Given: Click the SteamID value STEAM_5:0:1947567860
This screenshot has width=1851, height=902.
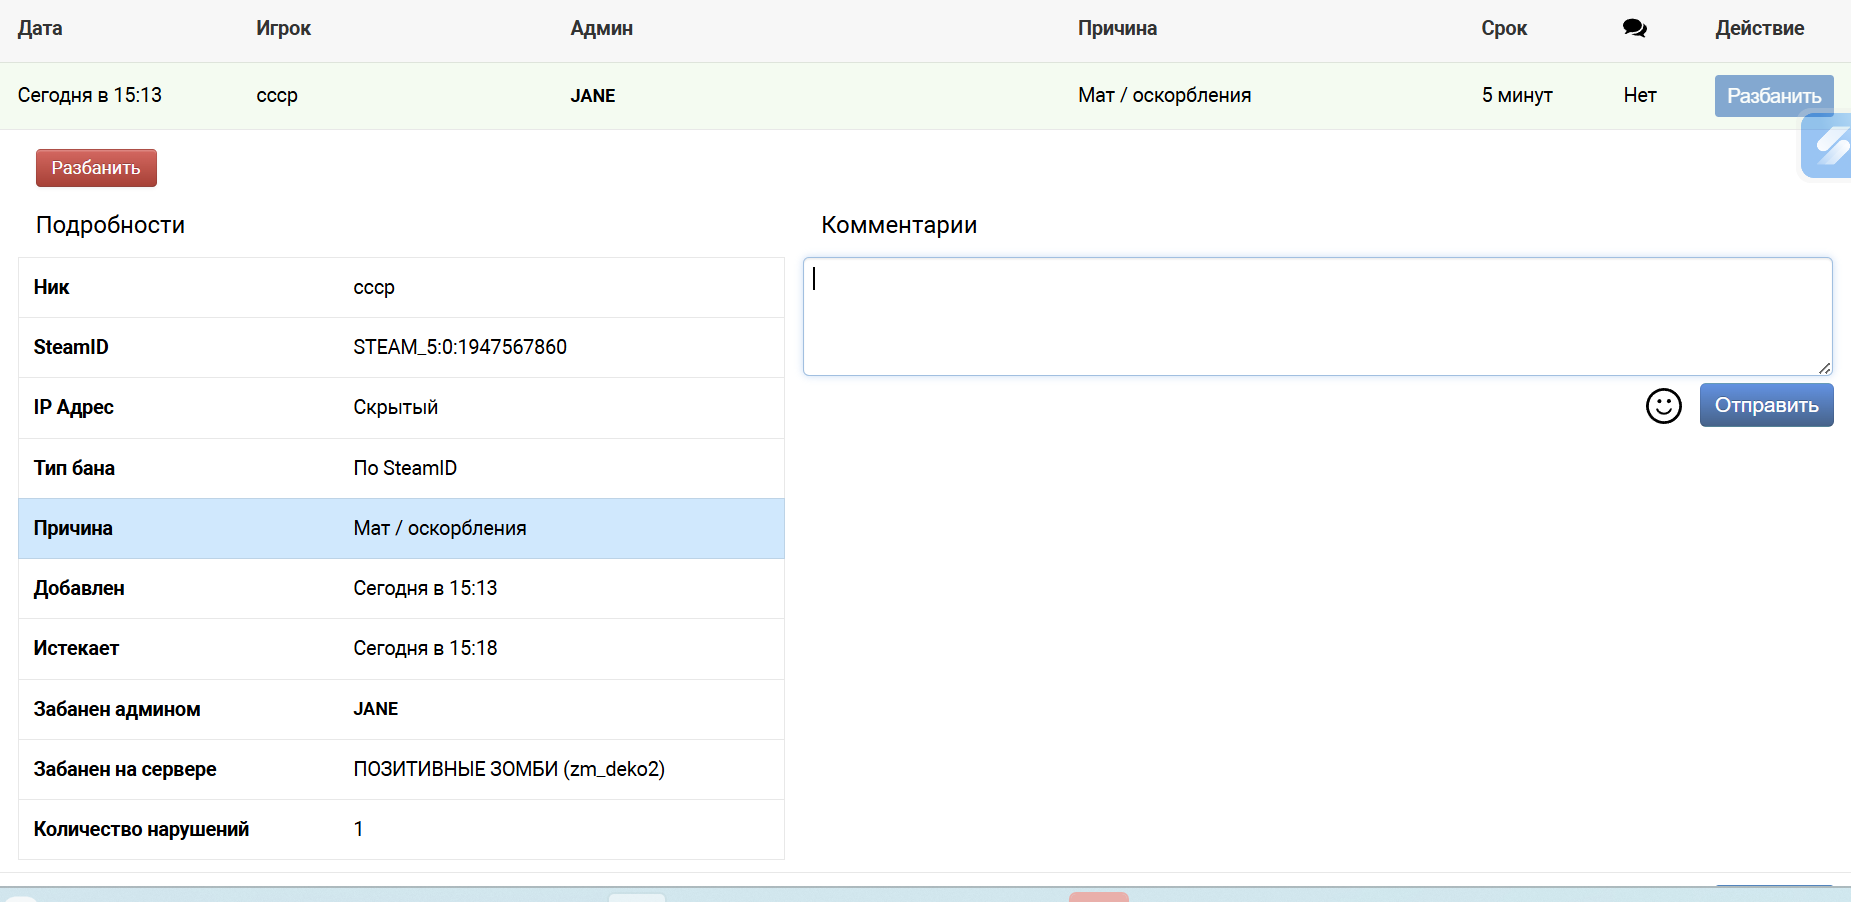Looking at the screenshot, I should (x=459, y=347).
